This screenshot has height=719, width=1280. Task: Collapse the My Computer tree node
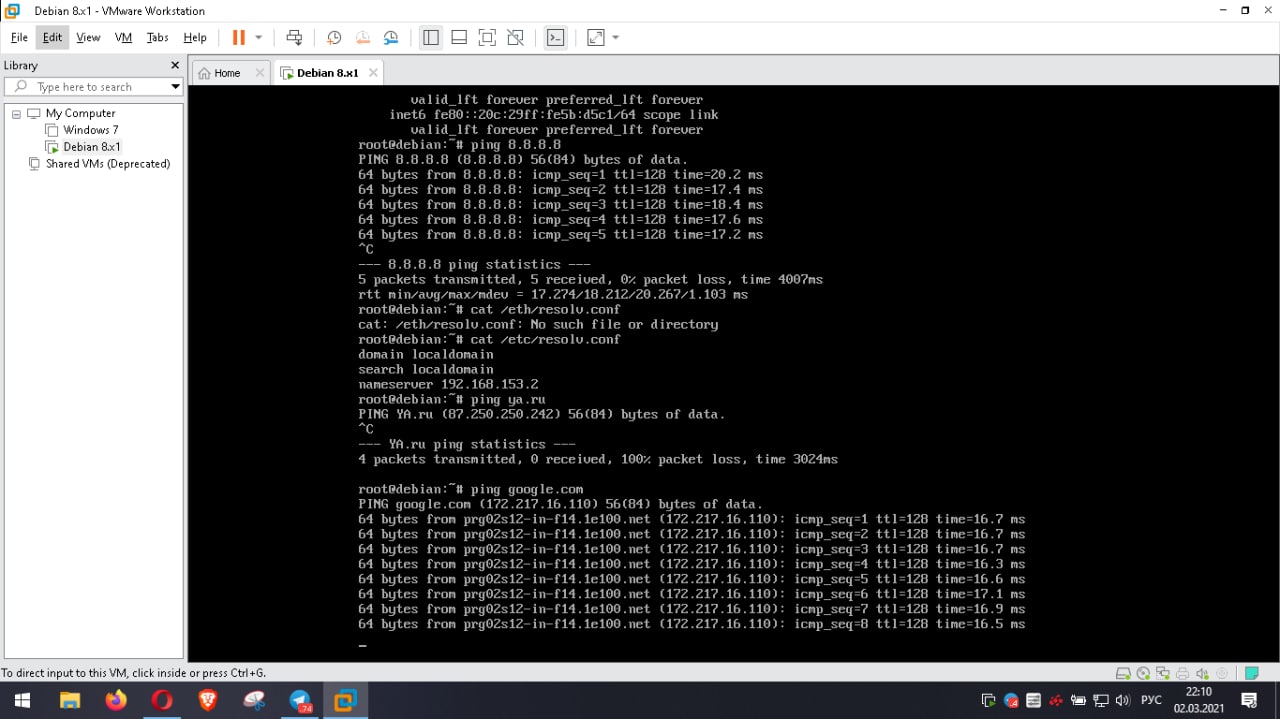click(16, 114)
